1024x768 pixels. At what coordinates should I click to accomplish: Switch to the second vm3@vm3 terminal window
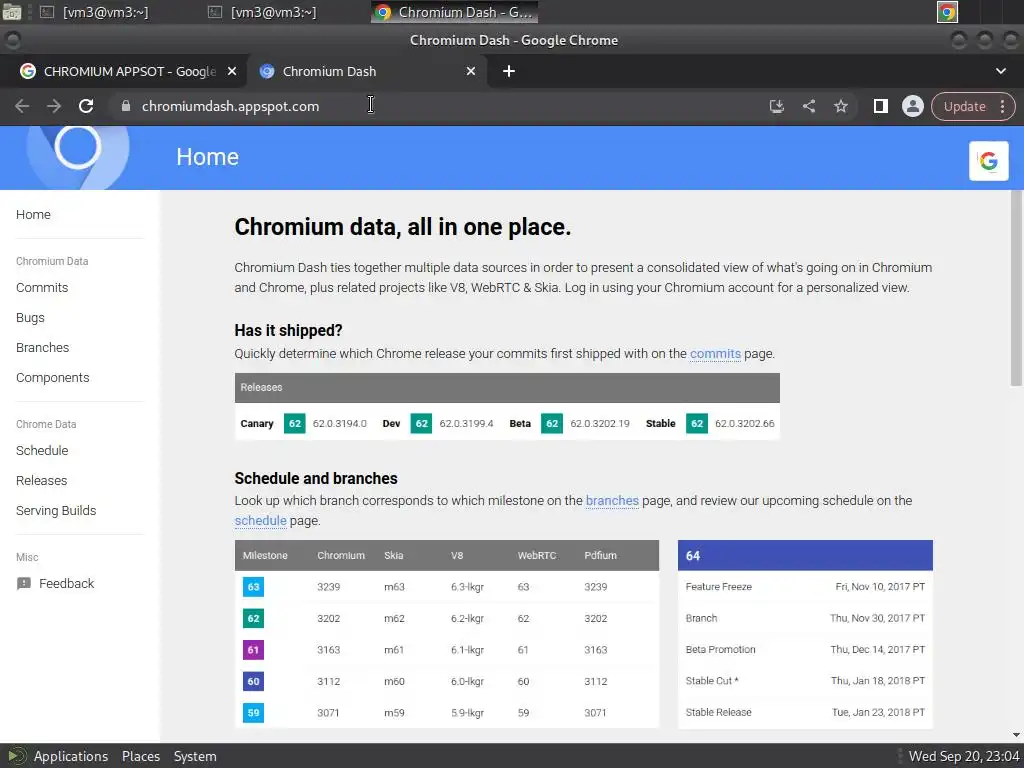(x=263, y=12)
